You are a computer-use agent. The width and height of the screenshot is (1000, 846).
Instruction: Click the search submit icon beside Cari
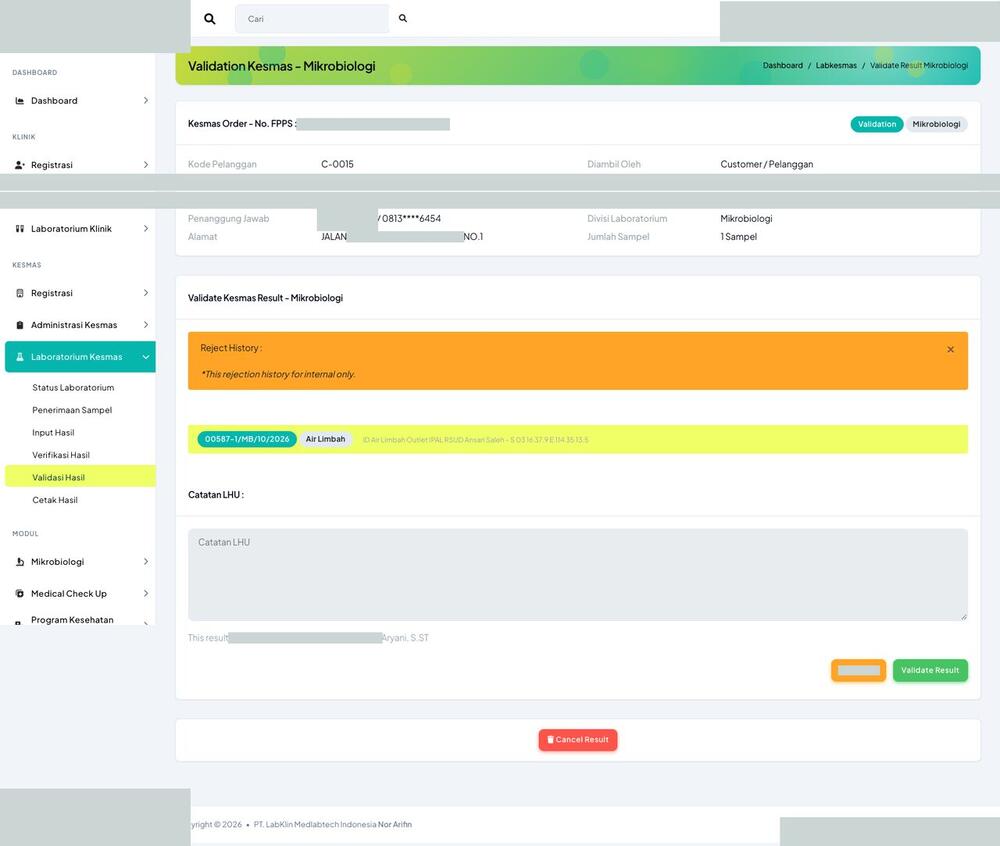[402, 18]
